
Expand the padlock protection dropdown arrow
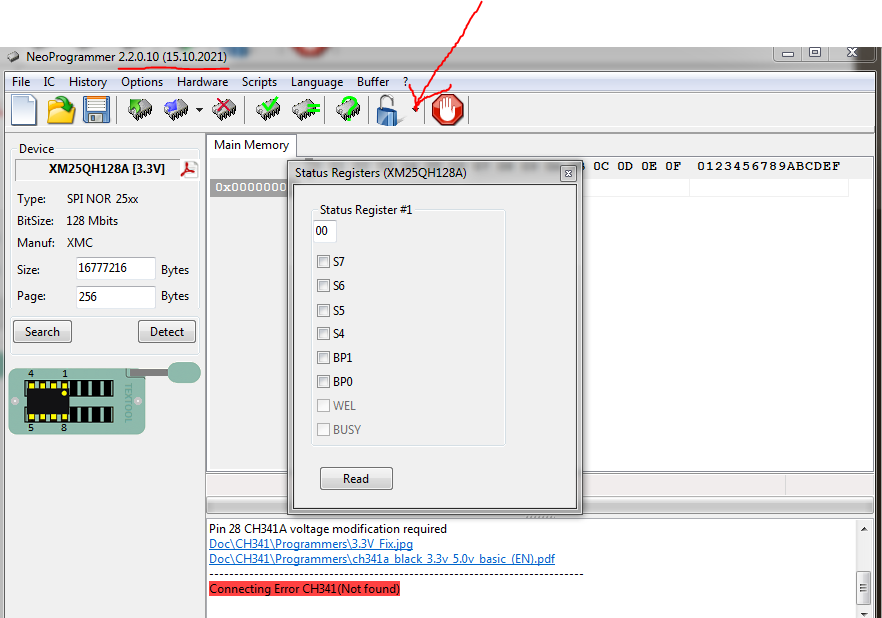click(416, 110)
